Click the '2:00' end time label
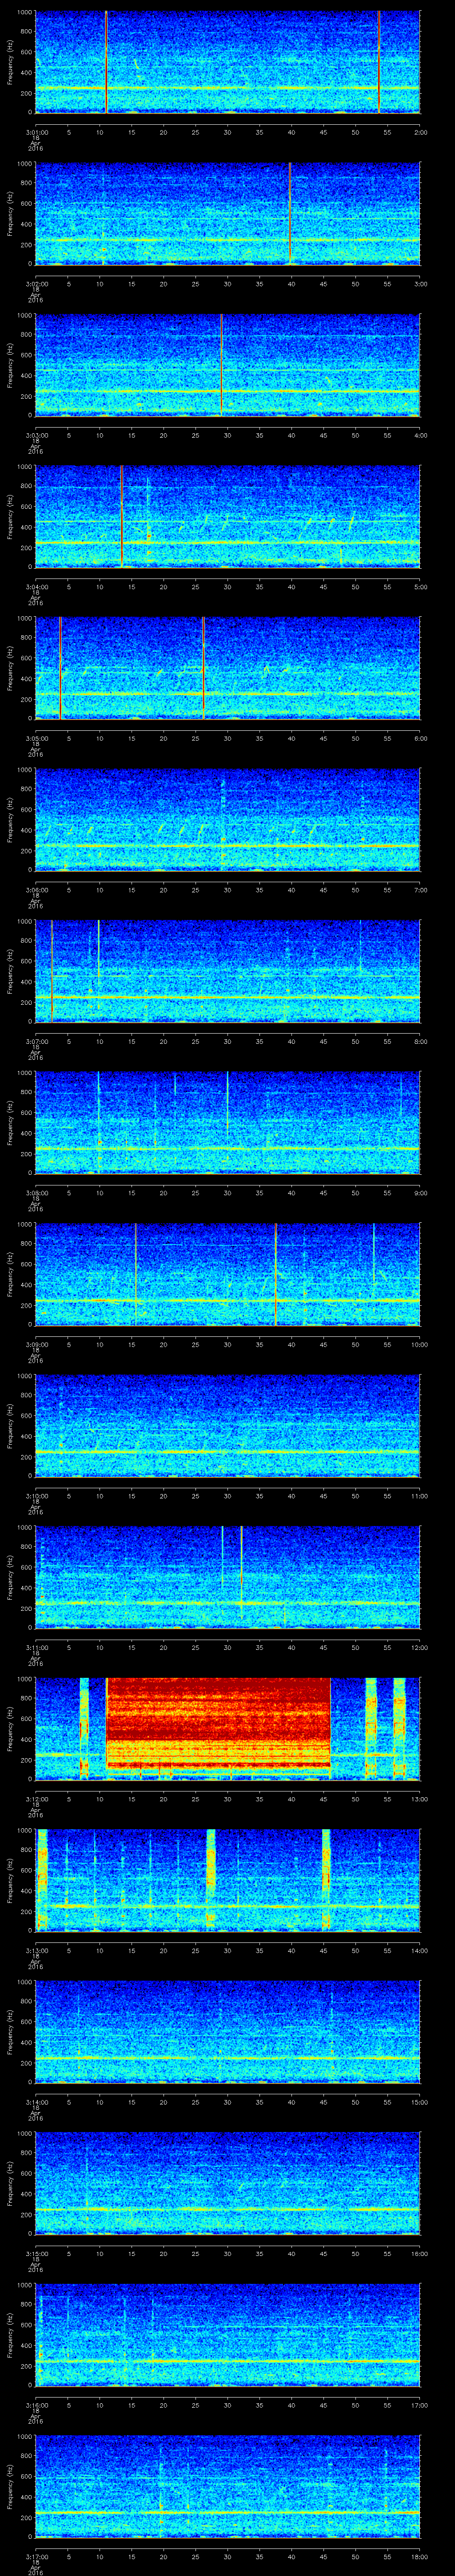This screenshot has width=455, height=2576. pyautogui.click(x=420, y=131)
